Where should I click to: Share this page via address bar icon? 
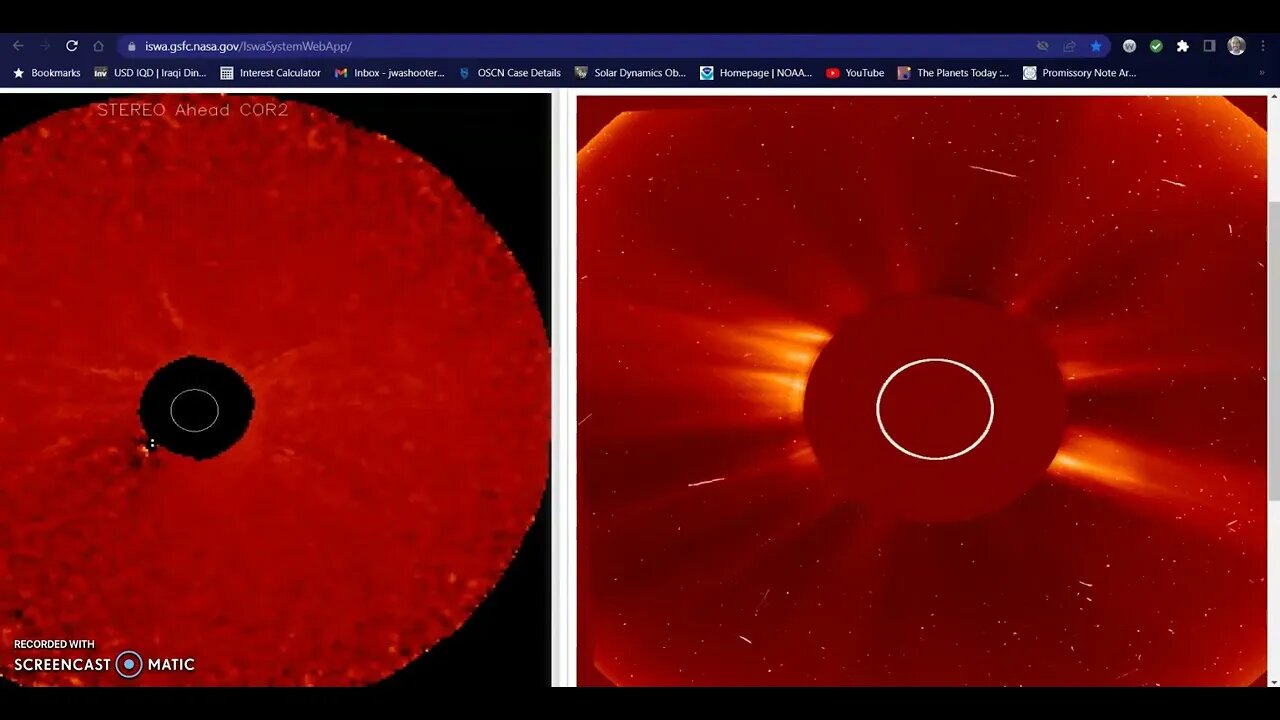(x=1069, y=46)
